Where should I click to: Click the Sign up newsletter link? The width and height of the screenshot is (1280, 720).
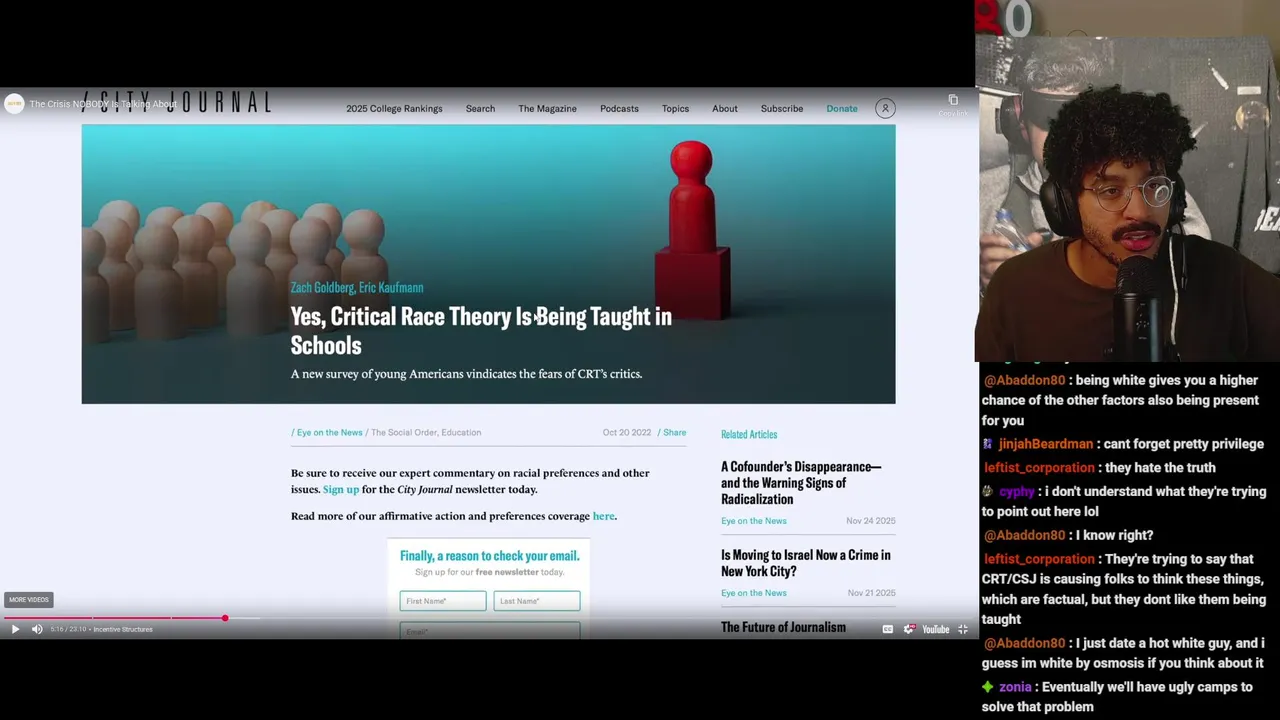[341, 489]
